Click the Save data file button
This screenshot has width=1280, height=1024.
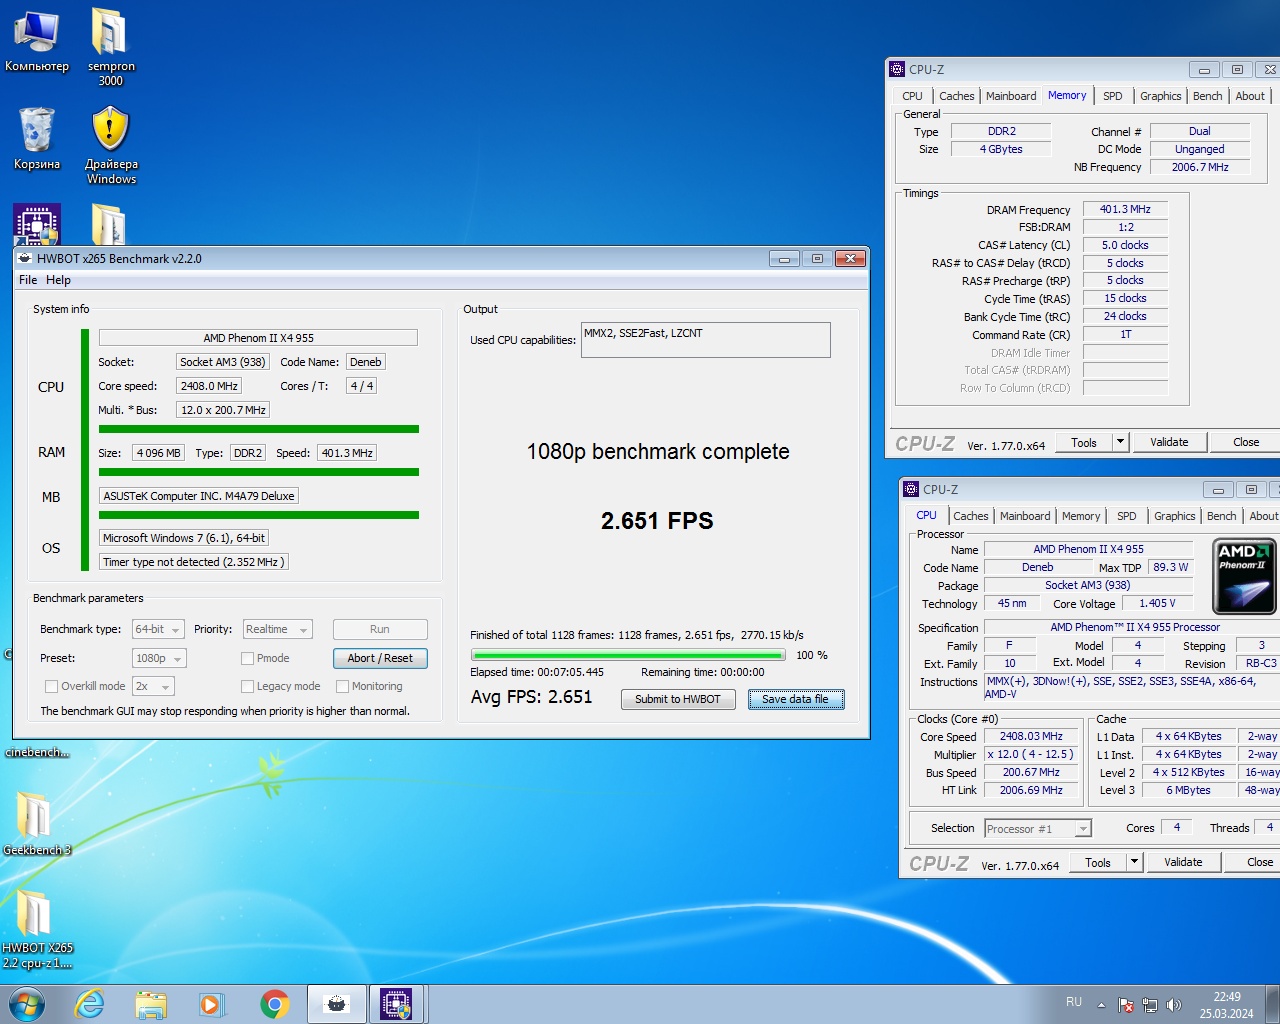click(x=796, y=699)
